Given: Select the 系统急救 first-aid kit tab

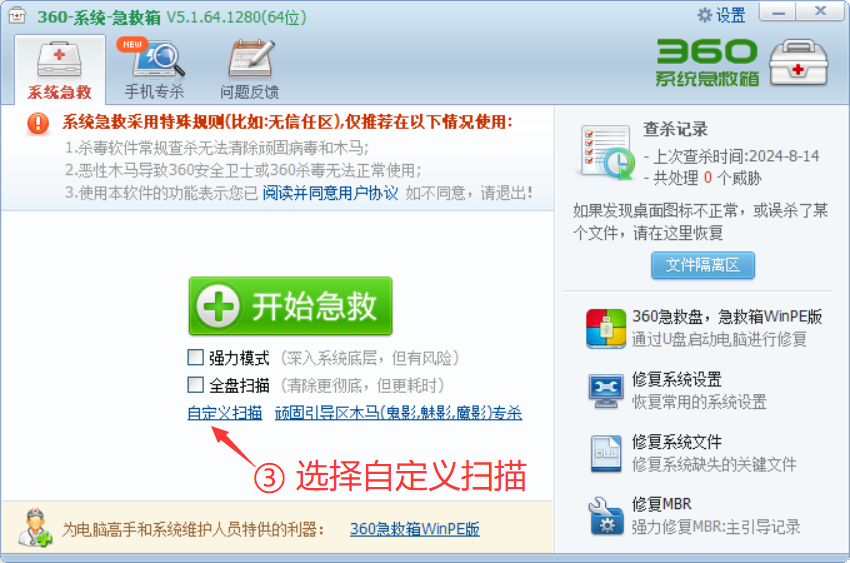Looking at the screenshot, I should click(60, 70).
